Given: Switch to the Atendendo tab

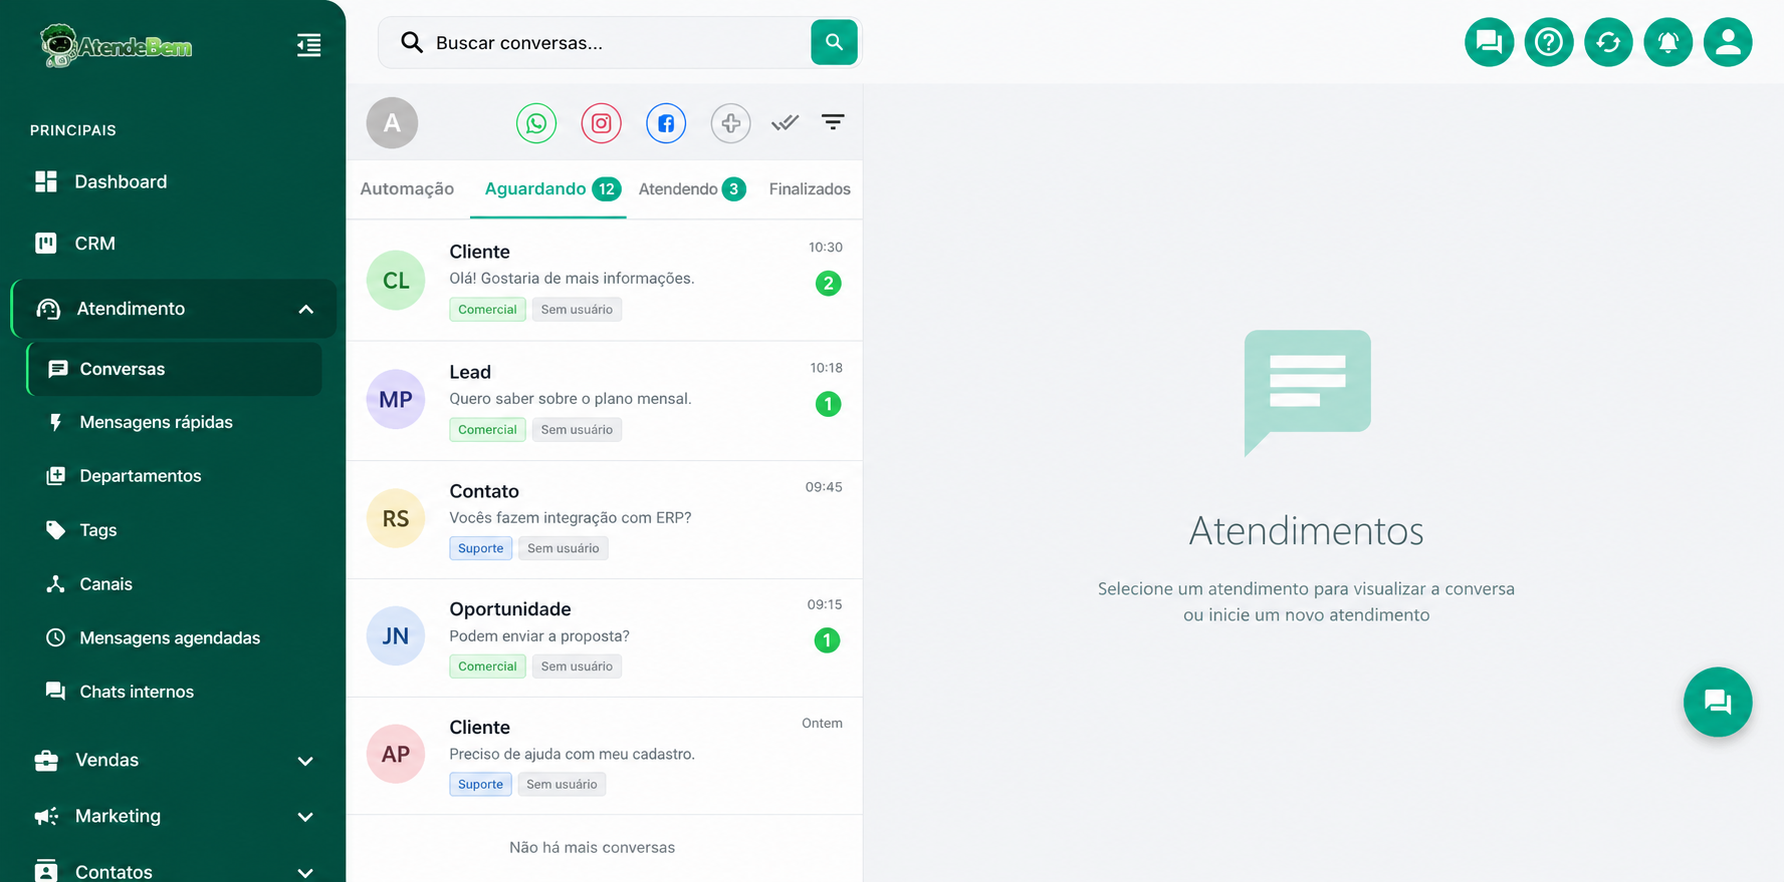Looking at the screenshot, I should click(692, 189).
